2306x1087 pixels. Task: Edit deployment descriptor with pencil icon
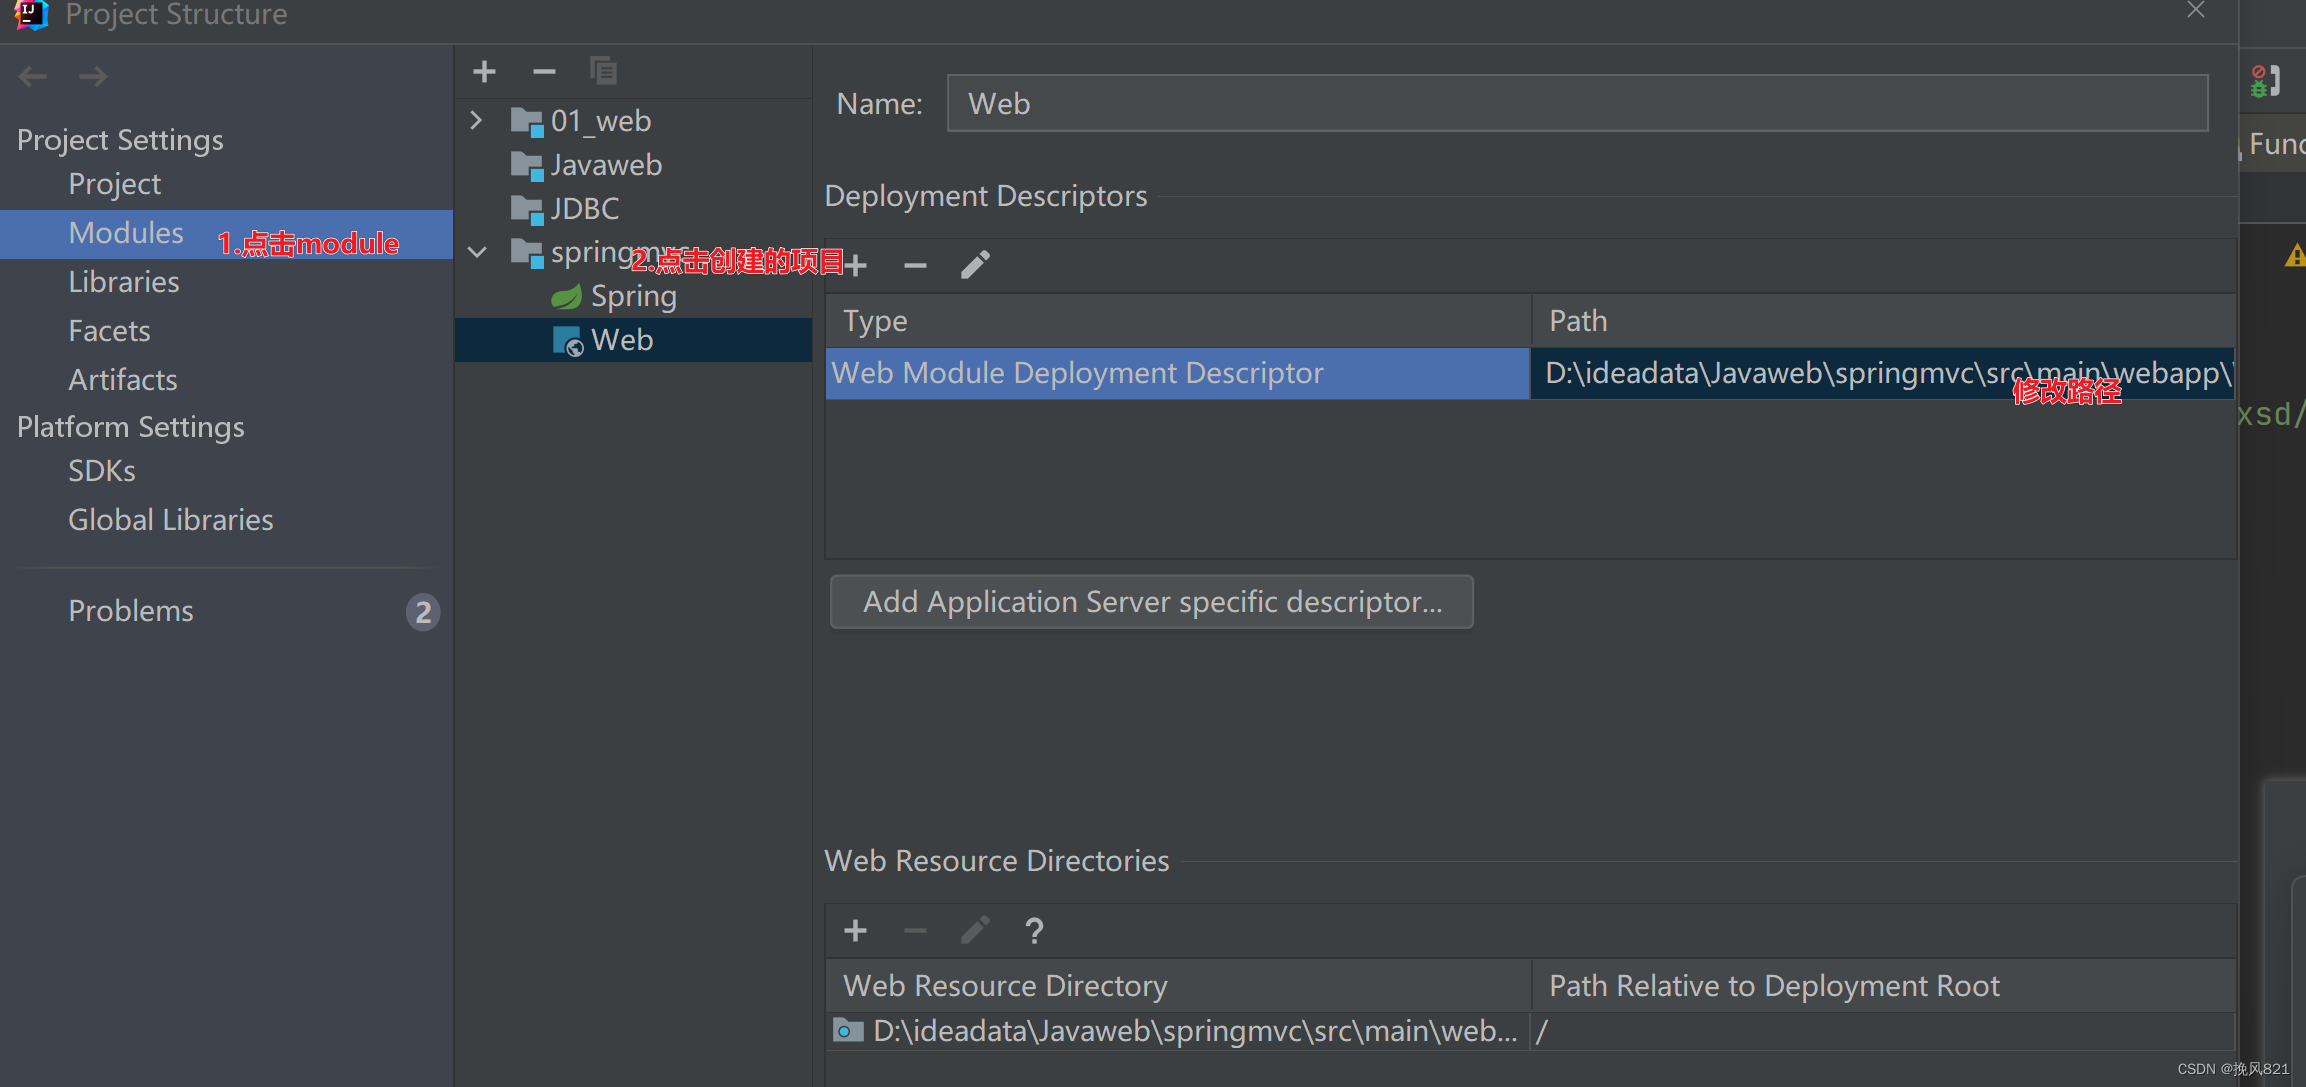[975, 265]
